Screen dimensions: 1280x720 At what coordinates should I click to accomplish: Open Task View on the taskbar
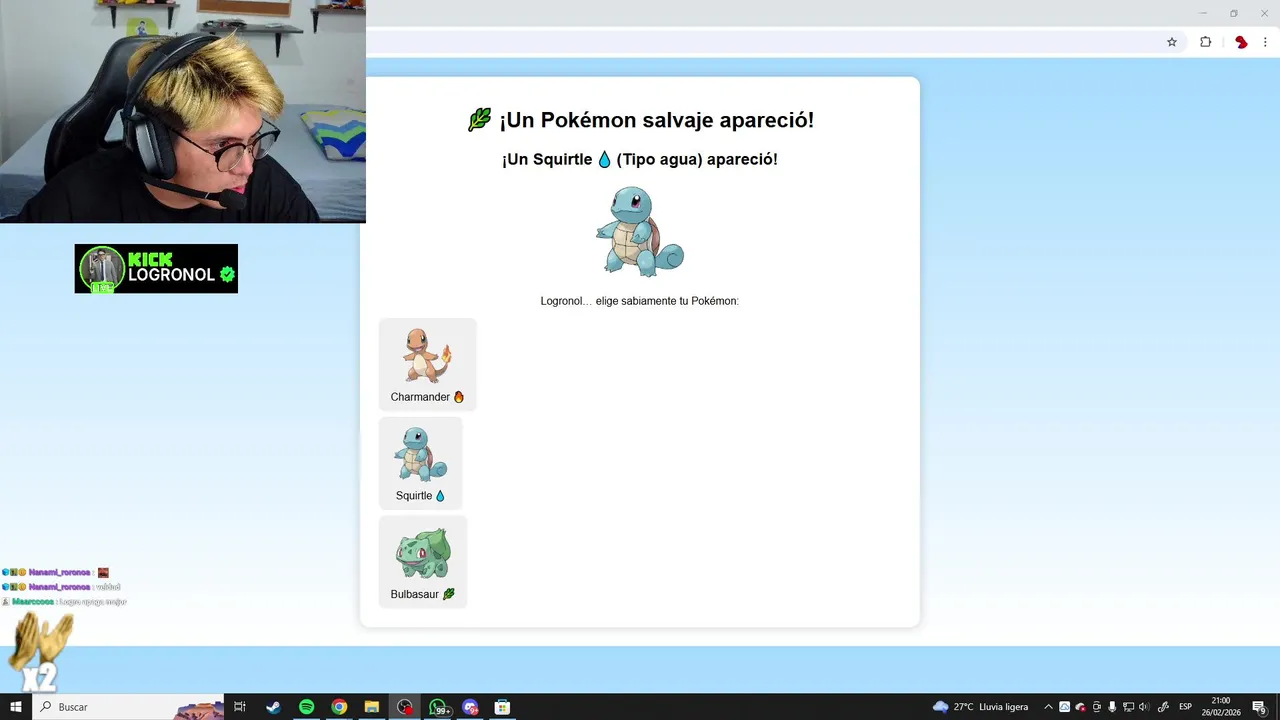click(x=240, y=707)
